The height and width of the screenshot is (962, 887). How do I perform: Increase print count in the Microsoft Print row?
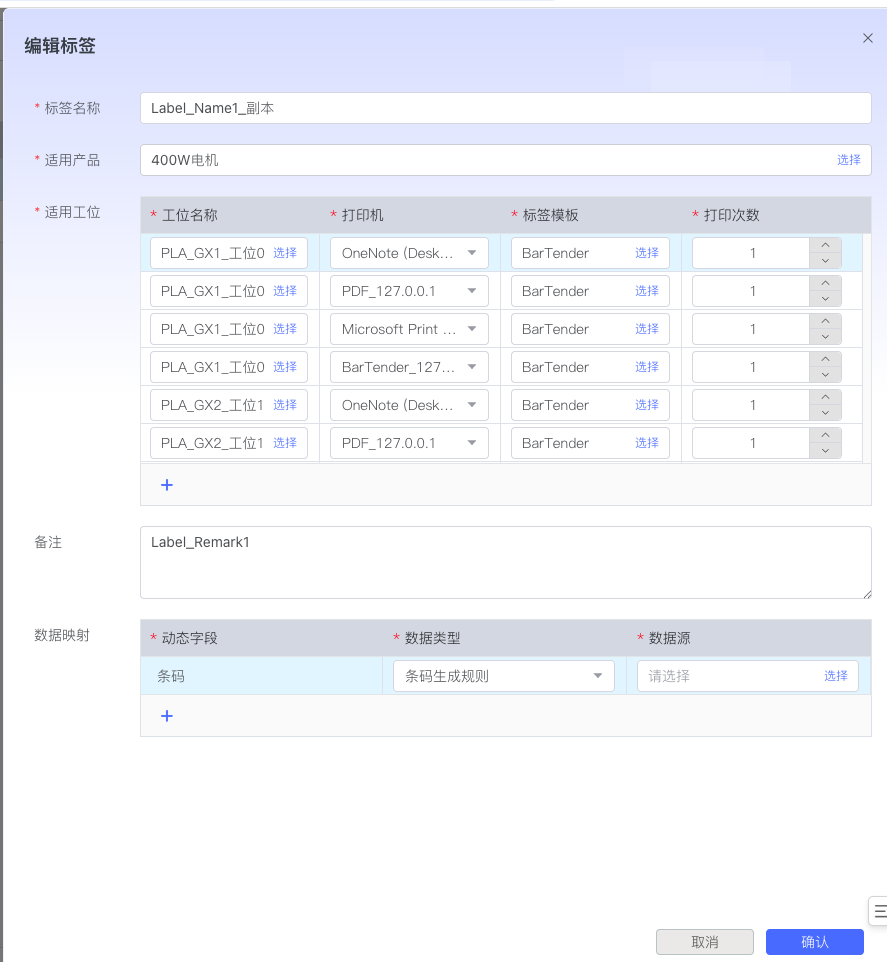point(825,321)
